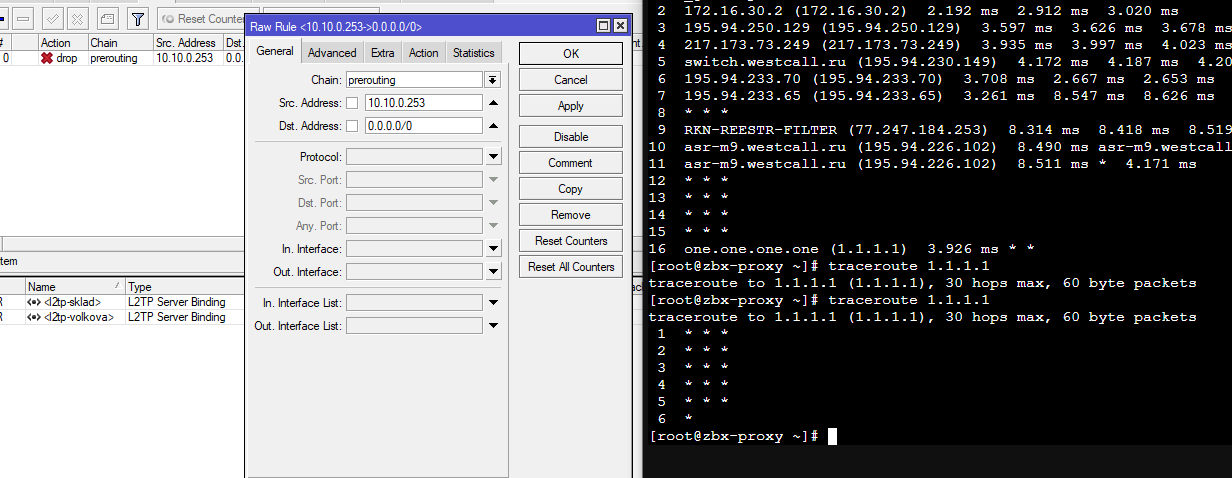Click the Disable button

click(x=570, y=137)
